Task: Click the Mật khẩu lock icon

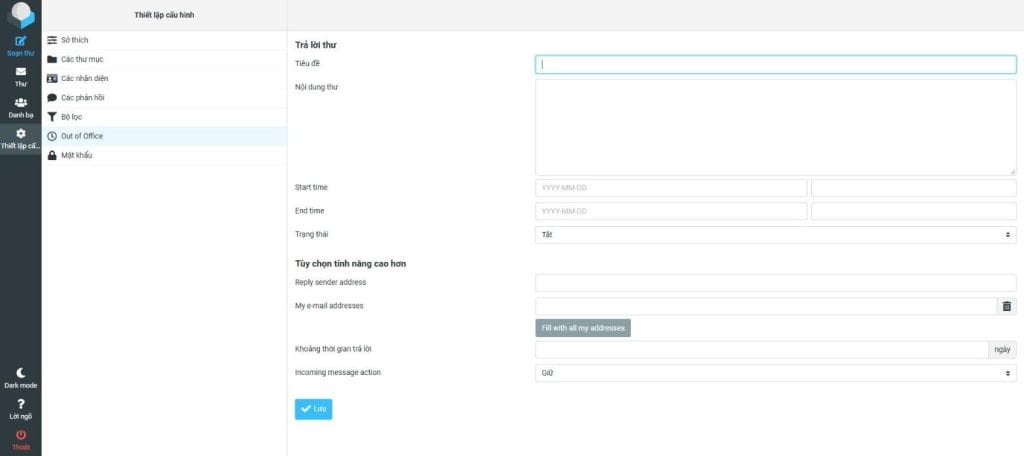Action: click(52, 155)
